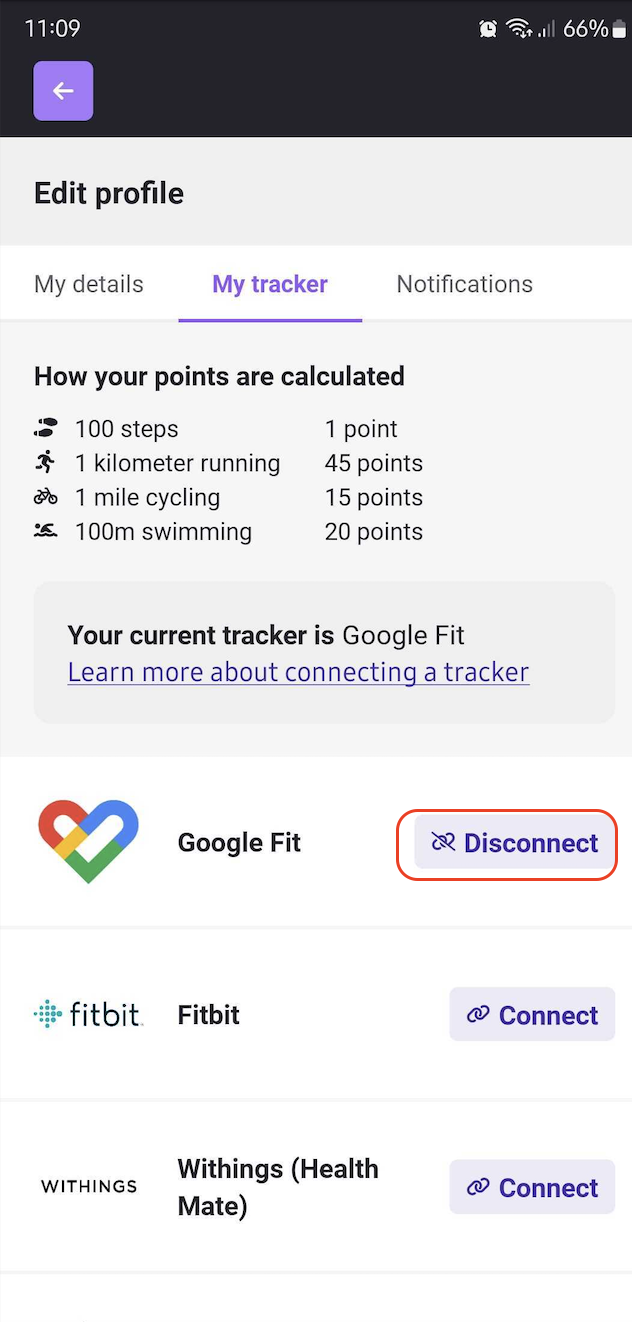
Task: Connect the Fitbit tracker
Action: coord(532,1015)
